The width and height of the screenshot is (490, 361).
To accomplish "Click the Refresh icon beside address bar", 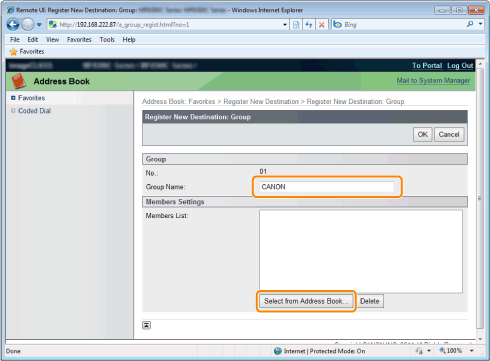I will 309,25.
